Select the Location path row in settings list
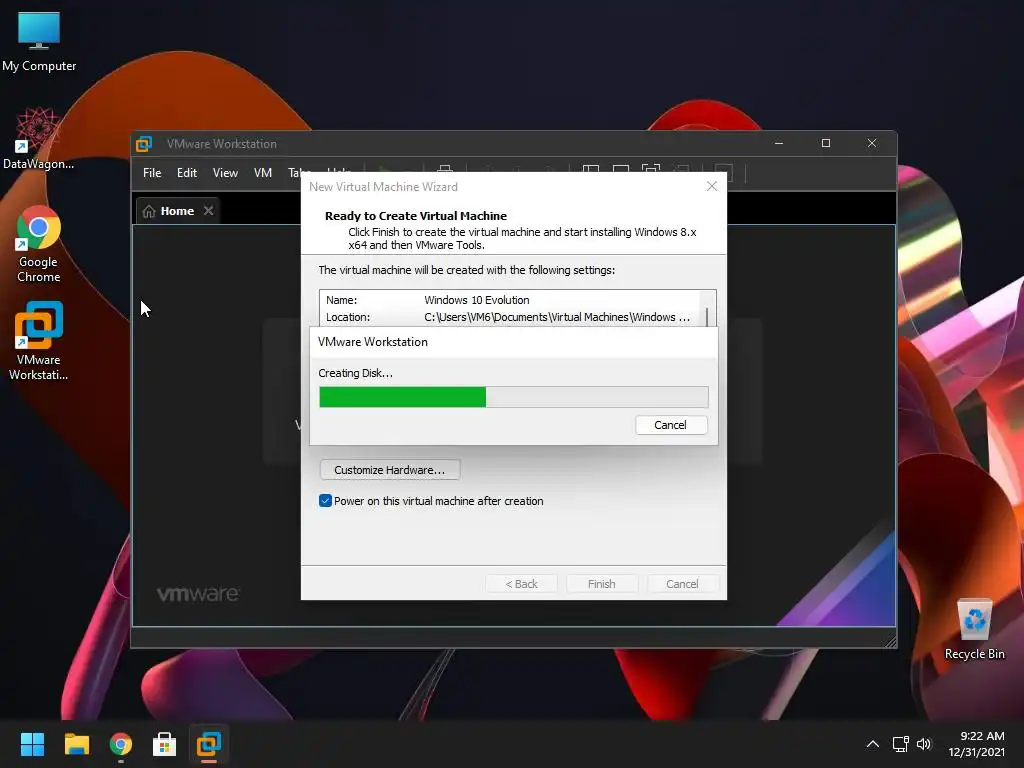 coord(508,317)
